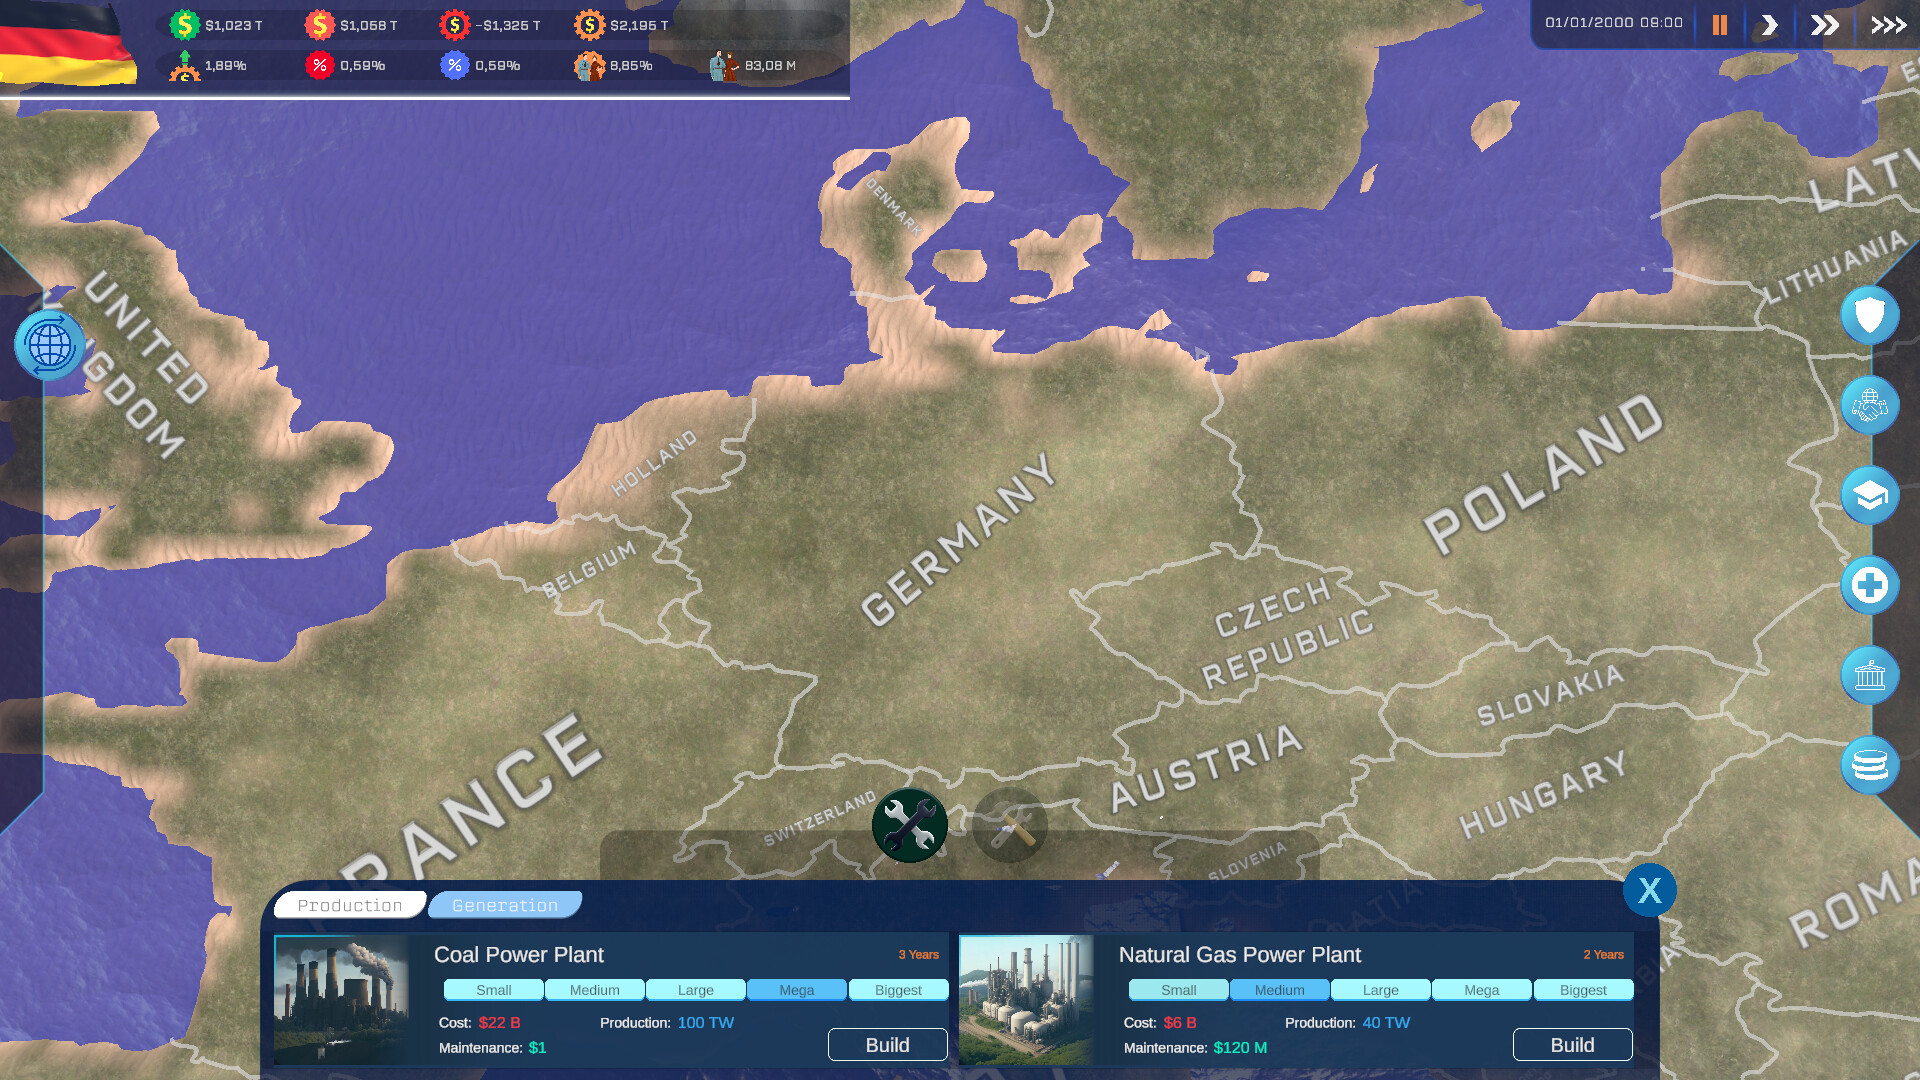Click the dimmed tools icon beside the wrench
Viewport: 1920px width, 1080px height.
pyautogui.click(x=1009, y=824)
